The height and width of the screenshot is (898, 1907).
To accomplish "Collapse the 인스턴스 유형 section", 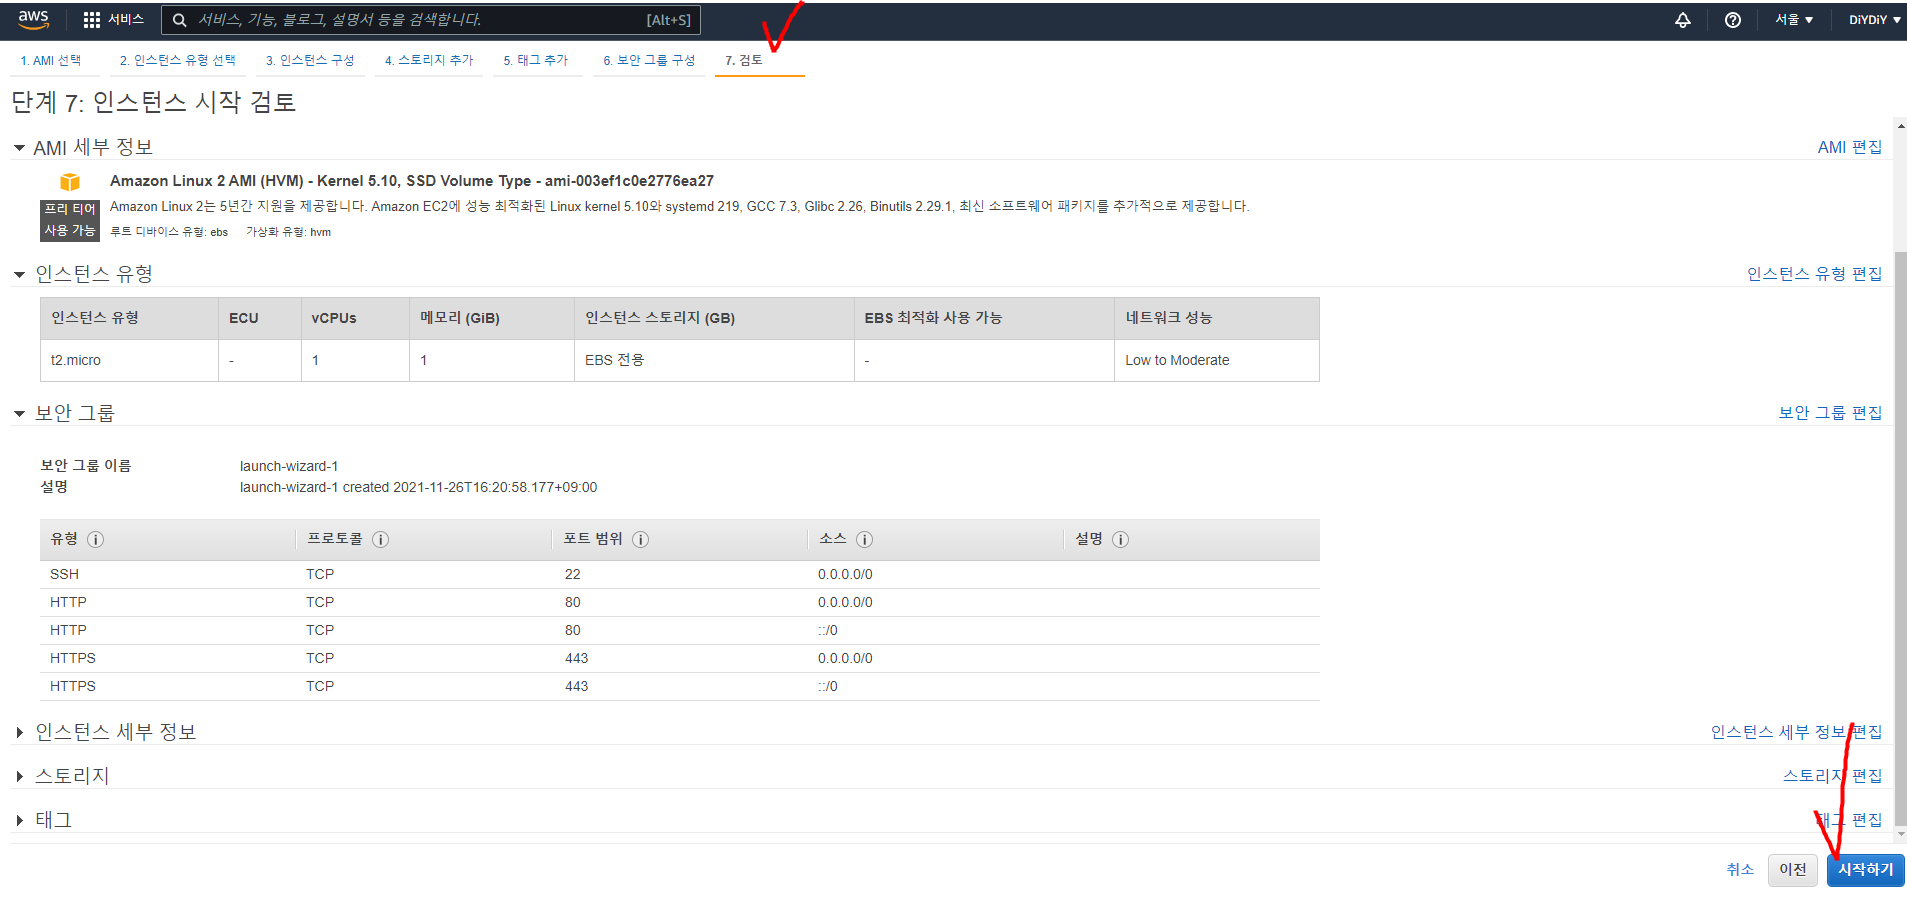I will pos(19,274).
